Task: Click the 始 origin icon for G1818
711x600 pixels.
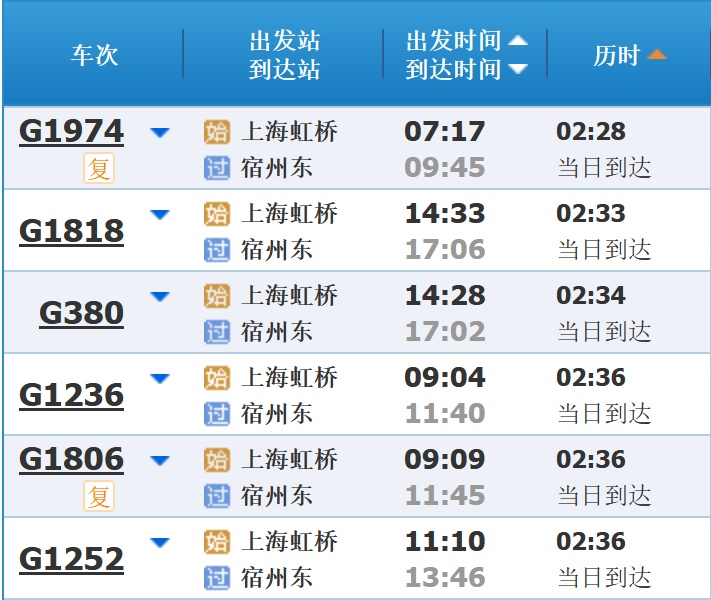Action: pyautogui.click(x=216, y=214)
